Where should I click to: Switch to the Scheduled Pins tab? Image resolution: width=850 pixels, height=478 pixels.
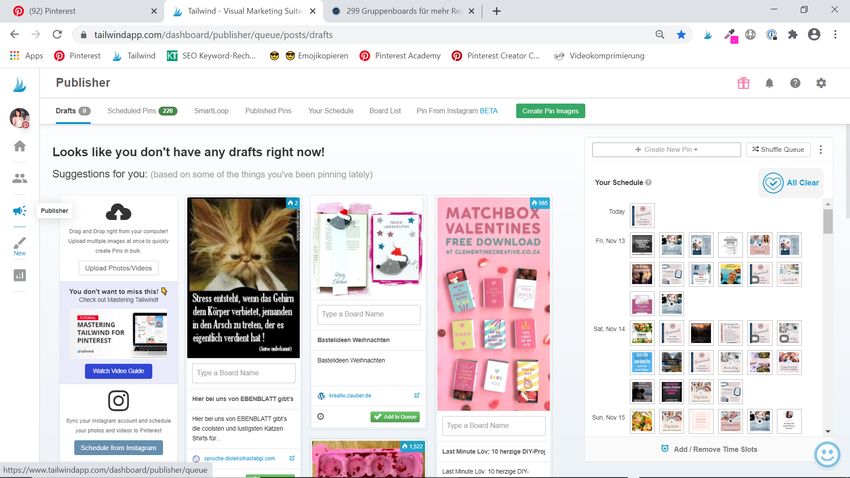pos(141,111)
